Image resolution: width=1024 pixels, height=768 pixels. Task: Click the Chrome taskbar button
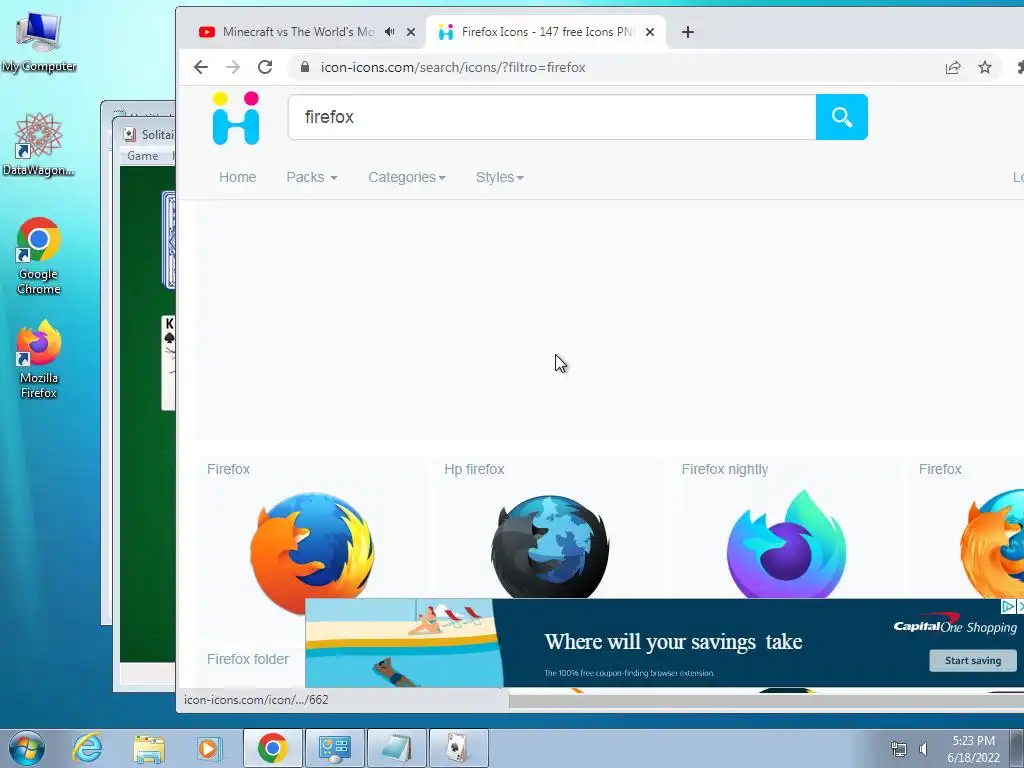(x=272, y=748)
